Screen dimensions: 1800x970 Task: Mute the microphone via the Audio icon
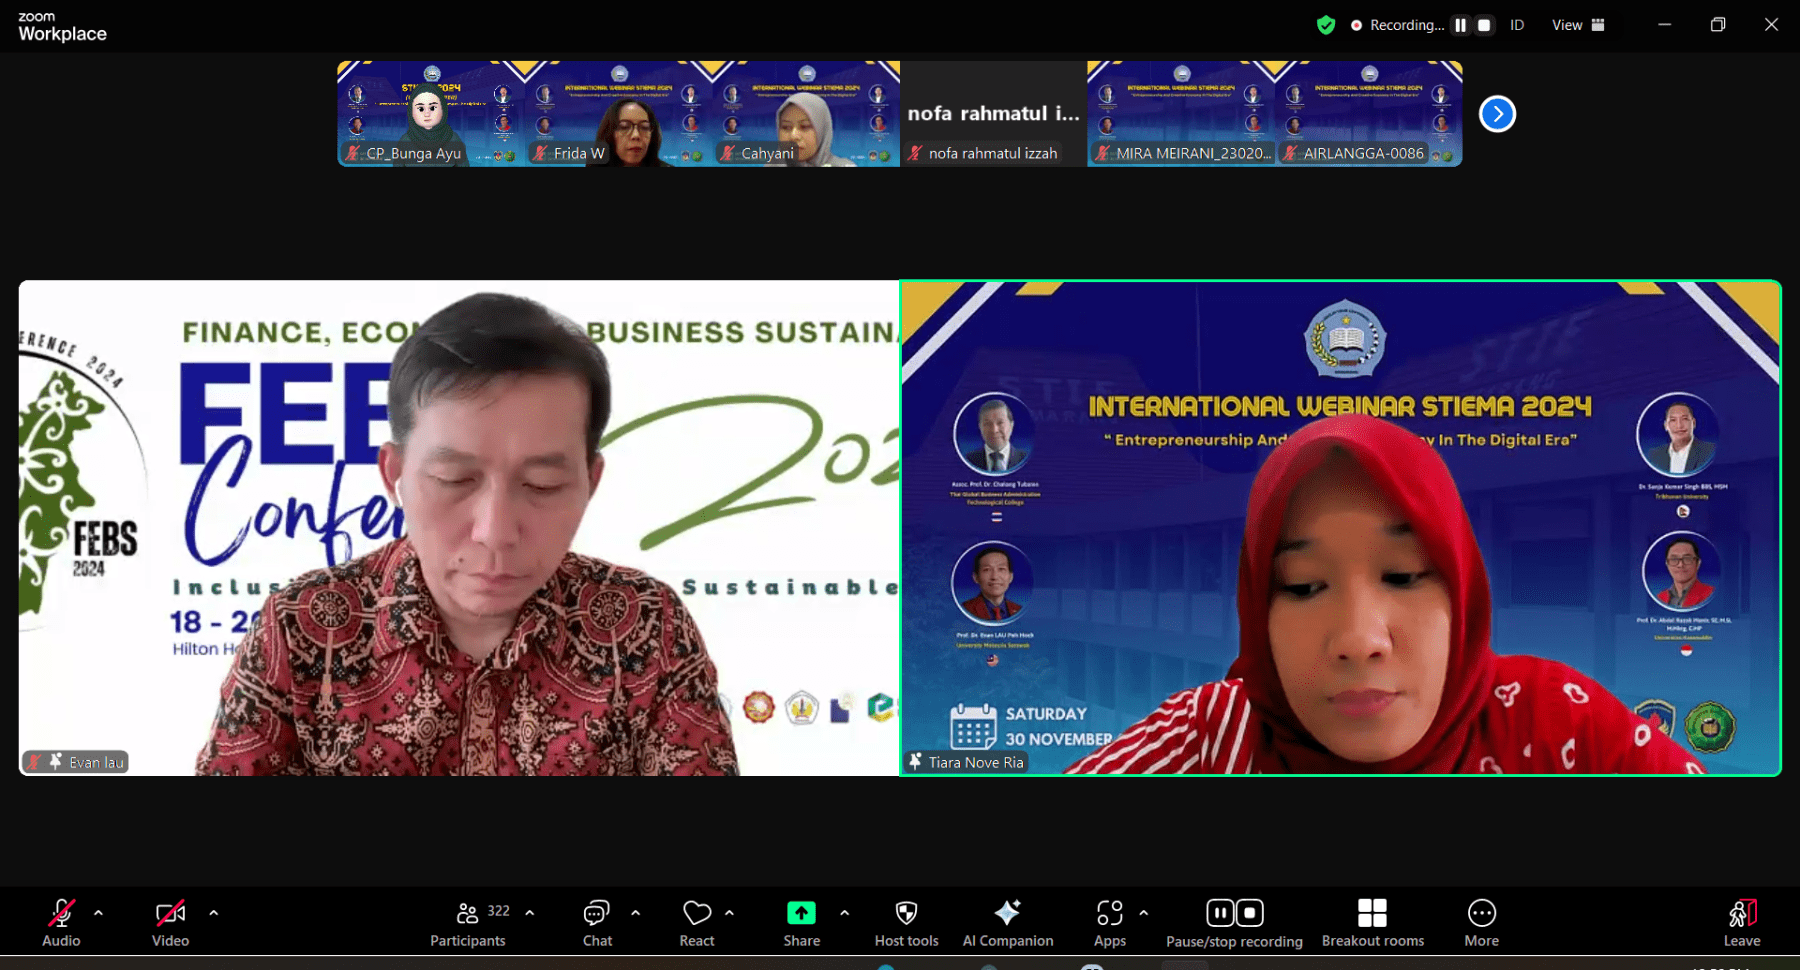pyautogui.click(x=60, y=913)
